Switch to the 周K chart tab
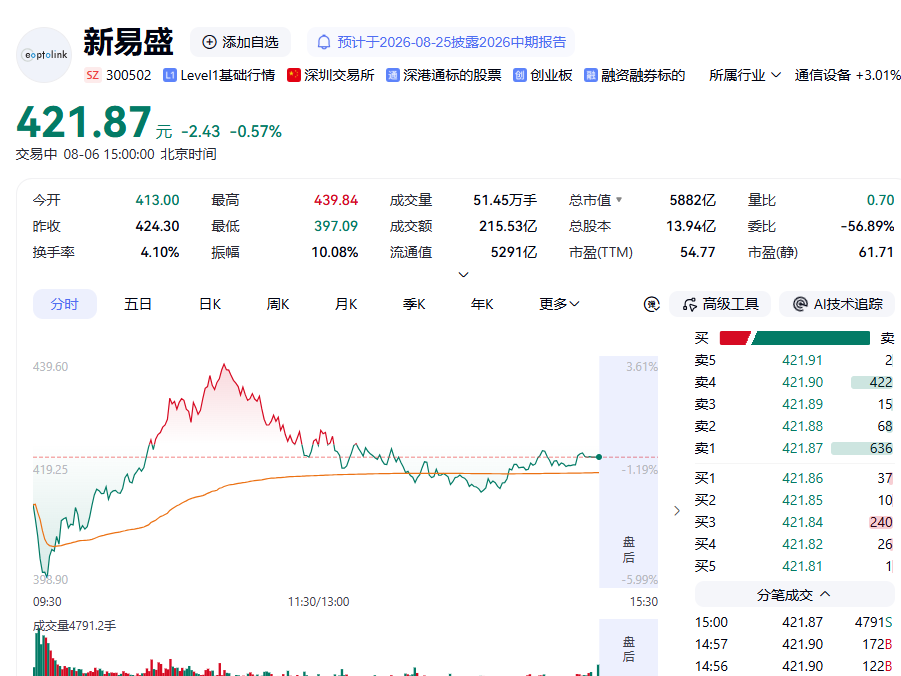Image resolution: width=901 pixels, height=676 pixels. [278, 304]
